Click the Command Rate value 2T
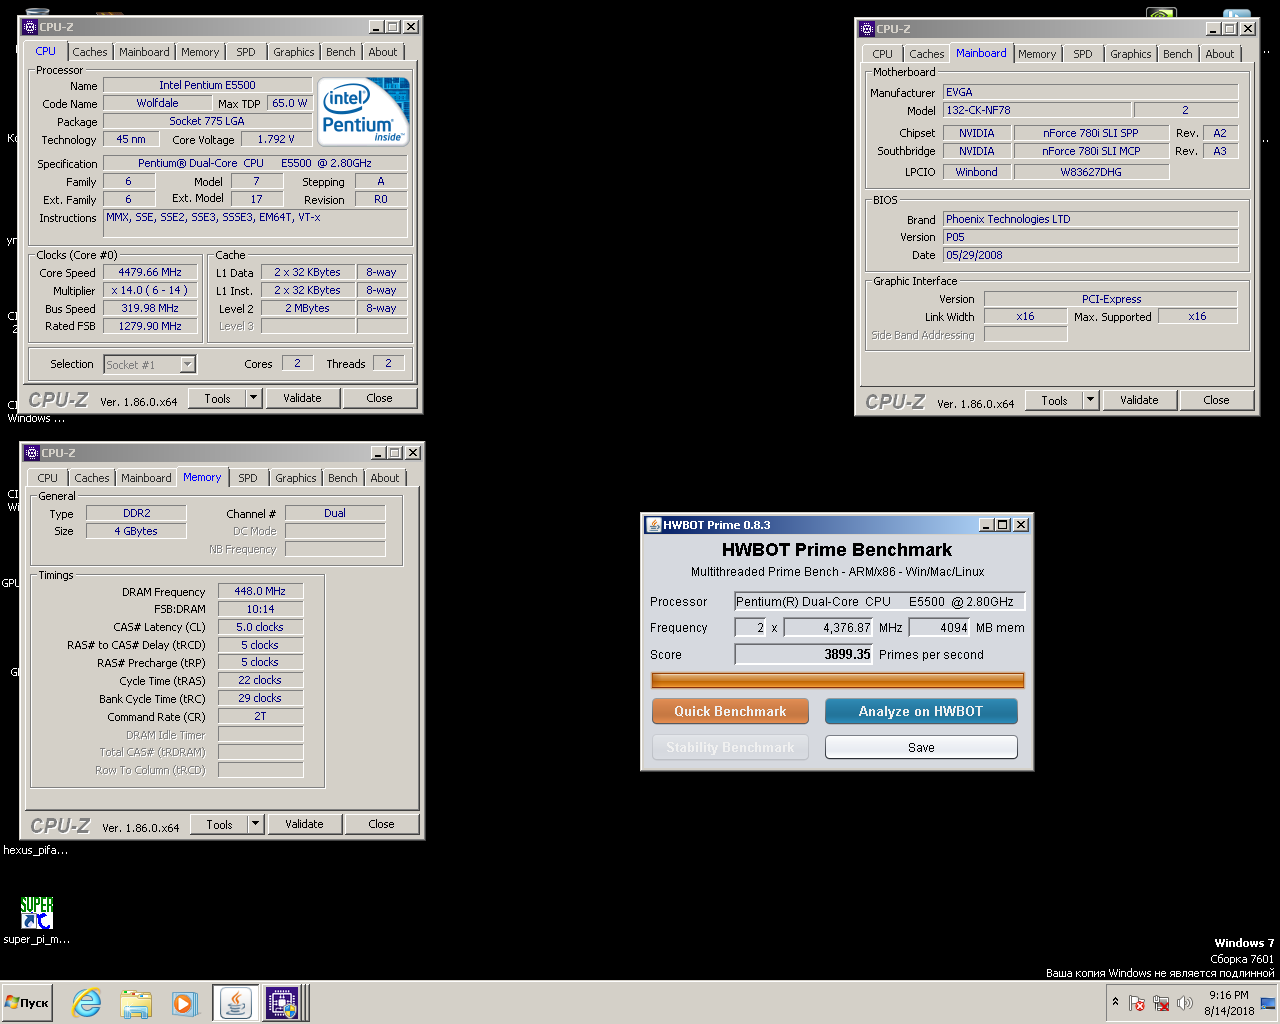Viewport: 1280px width, 1024px height. pos(260,716)
